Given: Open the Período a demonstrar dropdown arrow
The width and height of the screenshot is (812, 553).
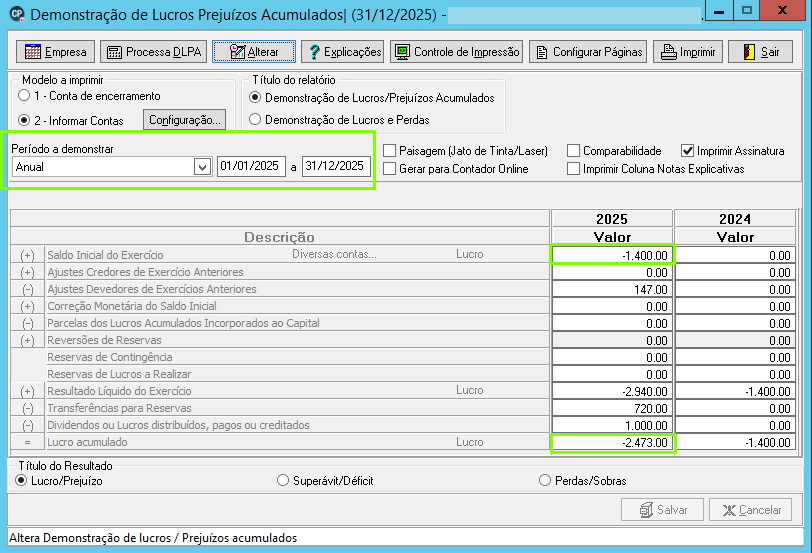Looking at the screenshot, I should [202, 167].
